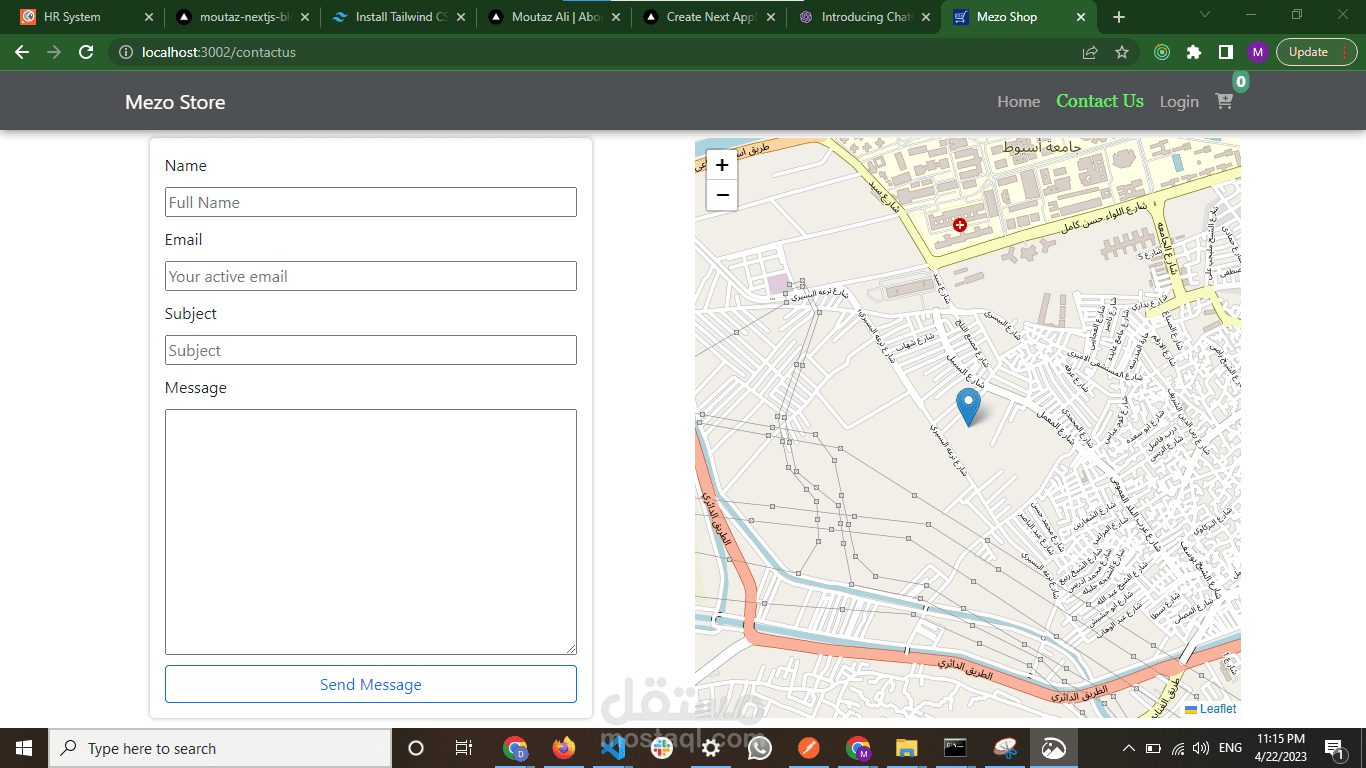Viewport: 1366px width, 768px height.
Task: View site information icon in address bar
Action: click(x=126, y=52)
